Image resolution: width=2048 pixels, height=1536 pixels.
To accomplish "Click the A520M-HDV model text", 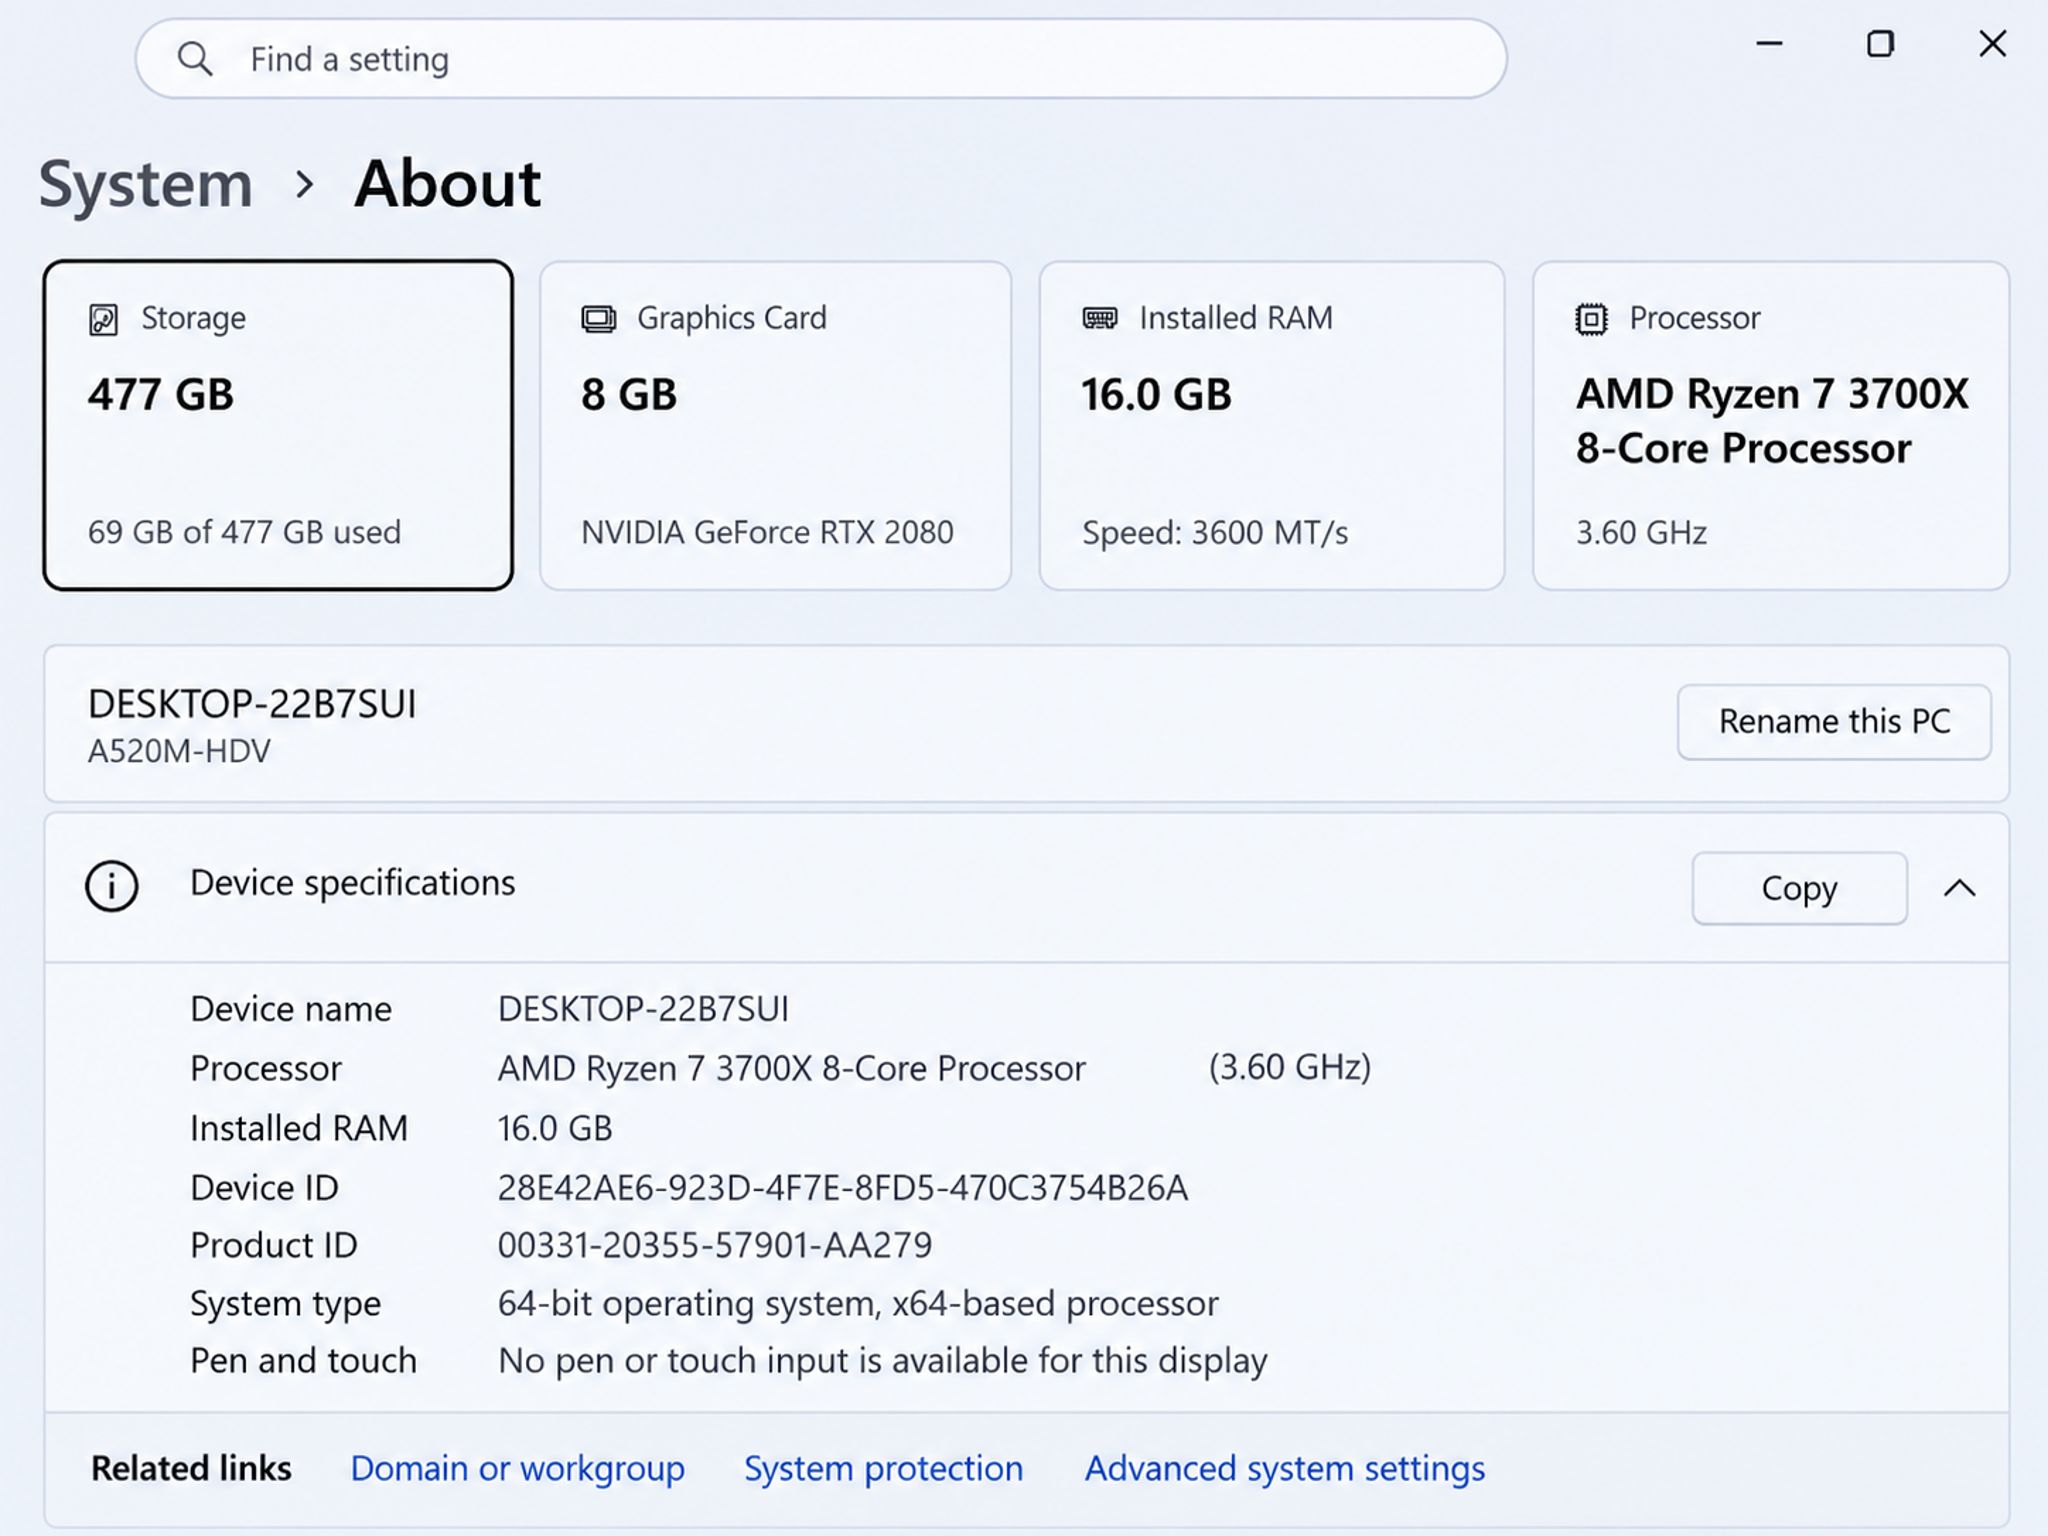I will [179, 751].
